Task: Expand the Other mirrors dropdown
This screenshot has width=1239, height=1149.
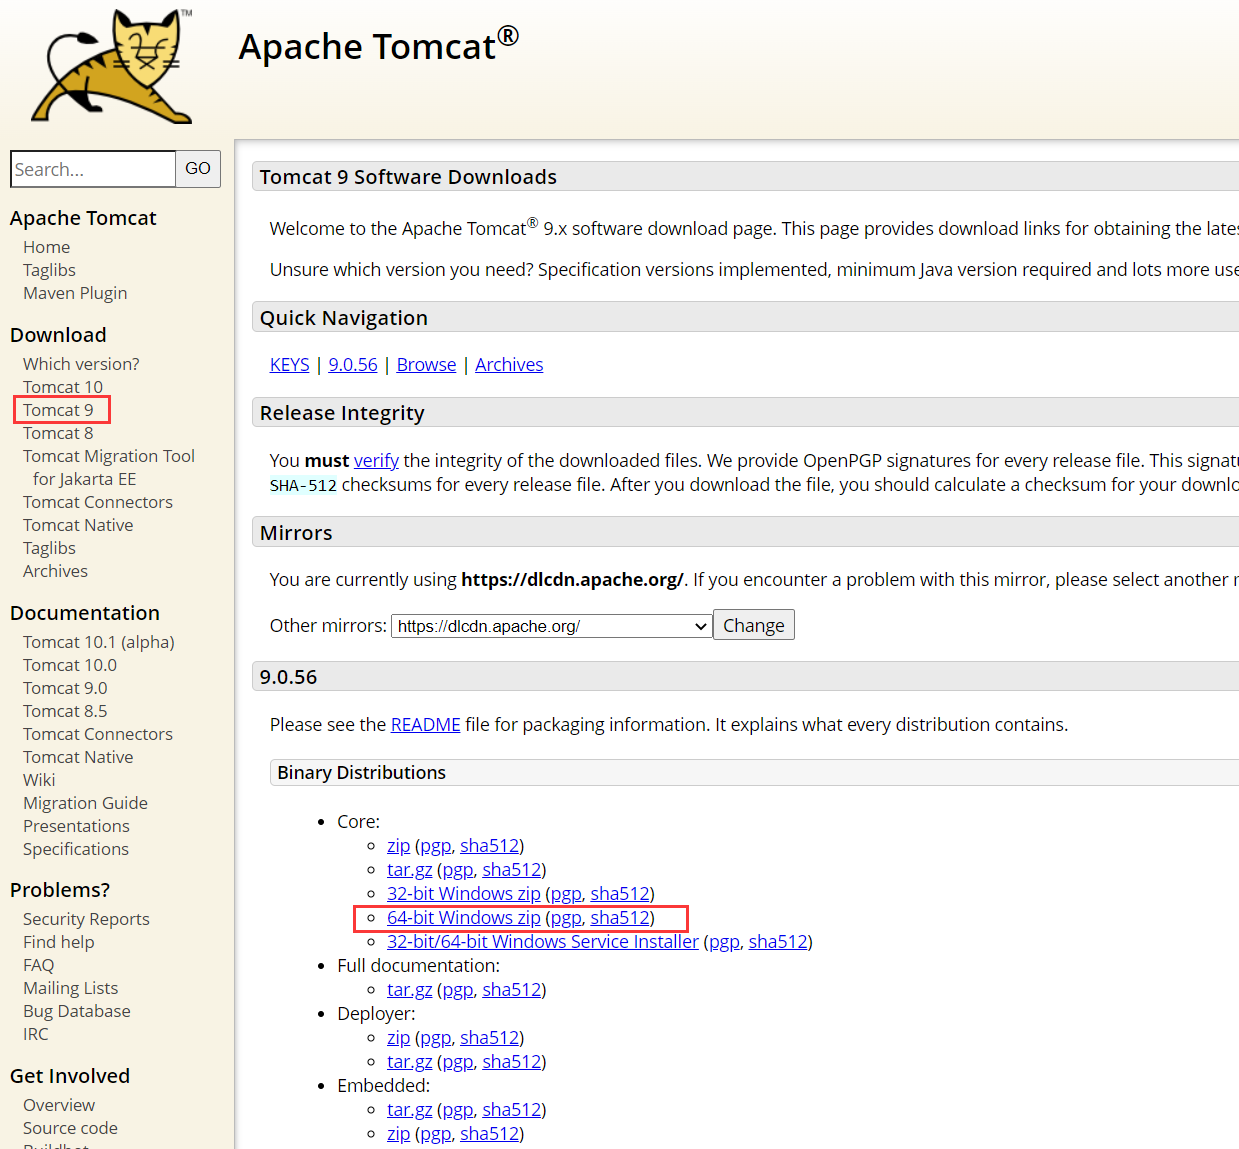Action: click(551, 626)
